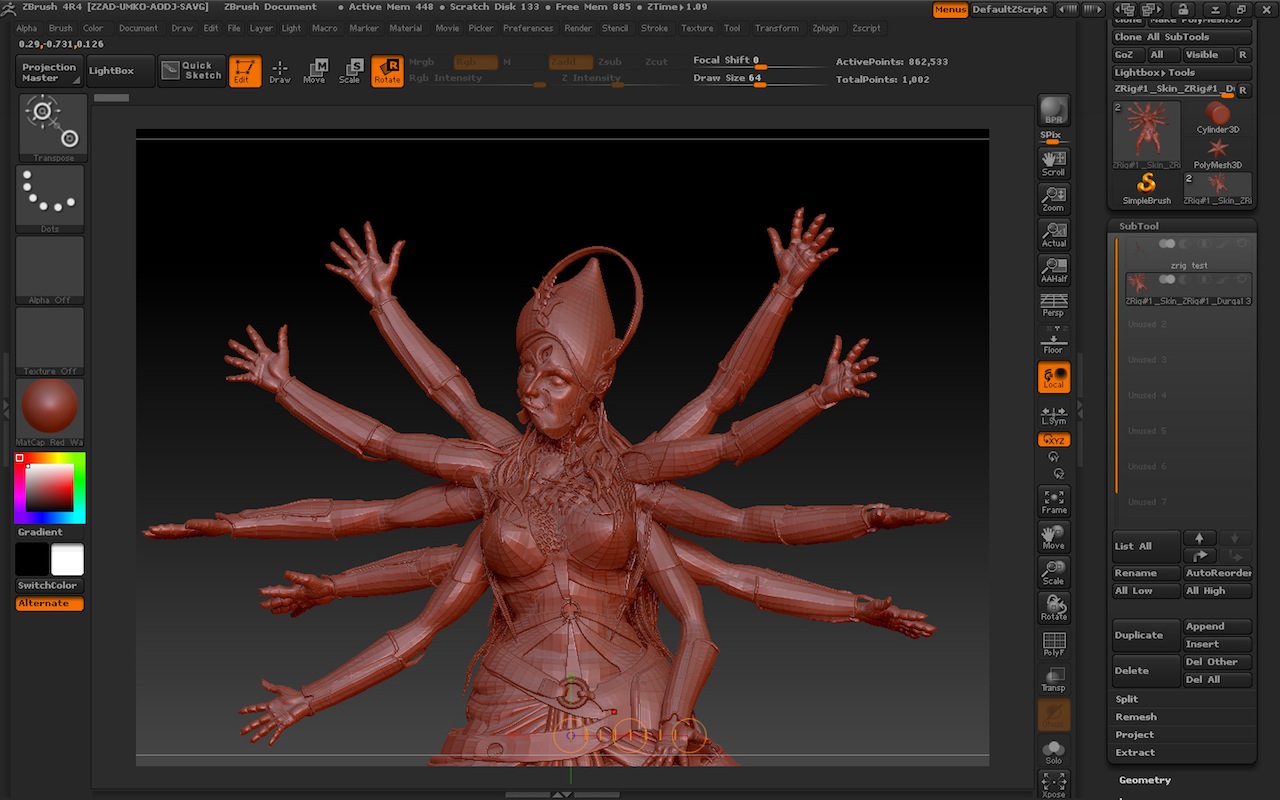Click the Actual size icon
The width and height of the screenshot is (1280, 800).
[1053, 234]
